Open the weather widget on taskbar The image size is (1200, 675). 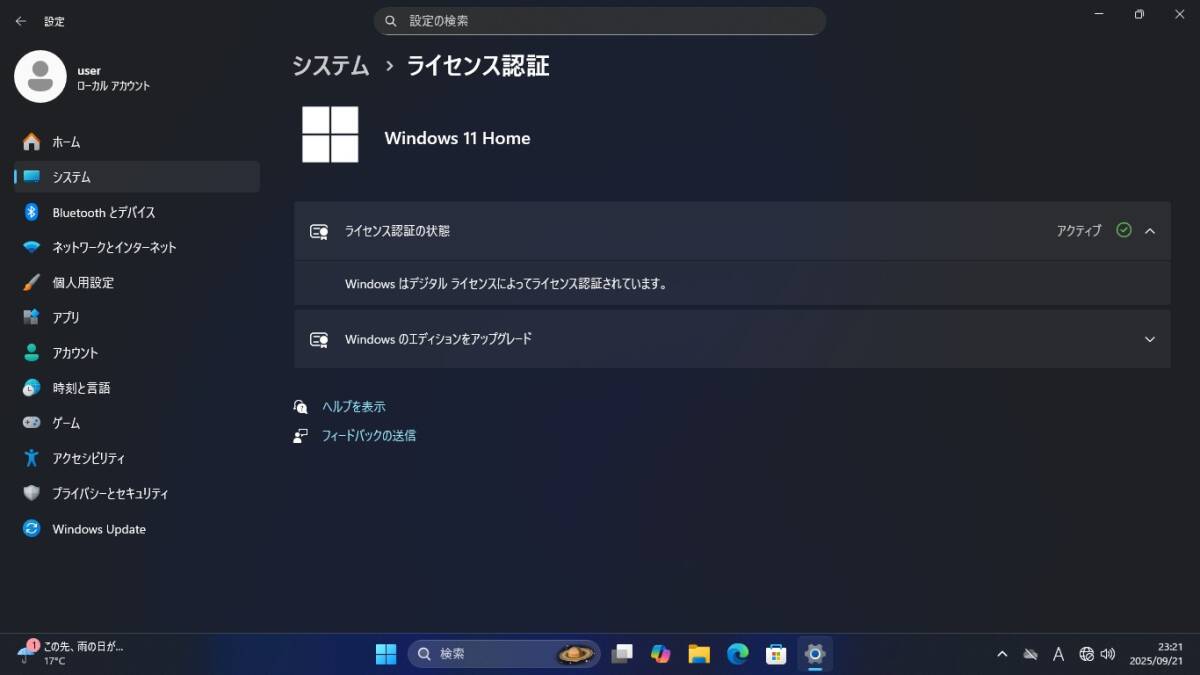pos(70,653)
